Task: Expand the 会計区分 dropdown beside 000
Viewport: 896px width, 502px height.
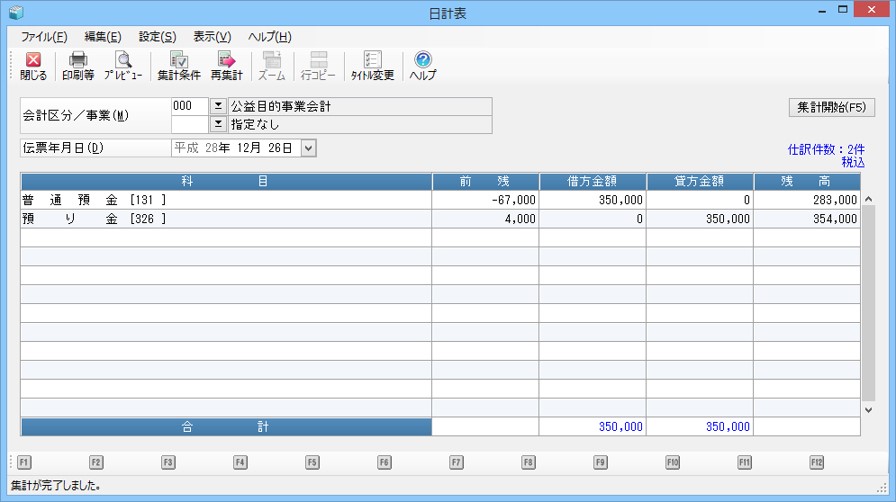Action: pos(218,106)
